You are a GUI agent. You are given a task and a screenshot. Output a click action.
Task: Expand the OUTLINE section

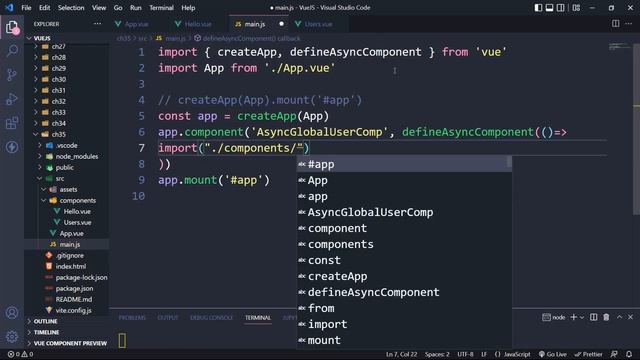[45, 321]
